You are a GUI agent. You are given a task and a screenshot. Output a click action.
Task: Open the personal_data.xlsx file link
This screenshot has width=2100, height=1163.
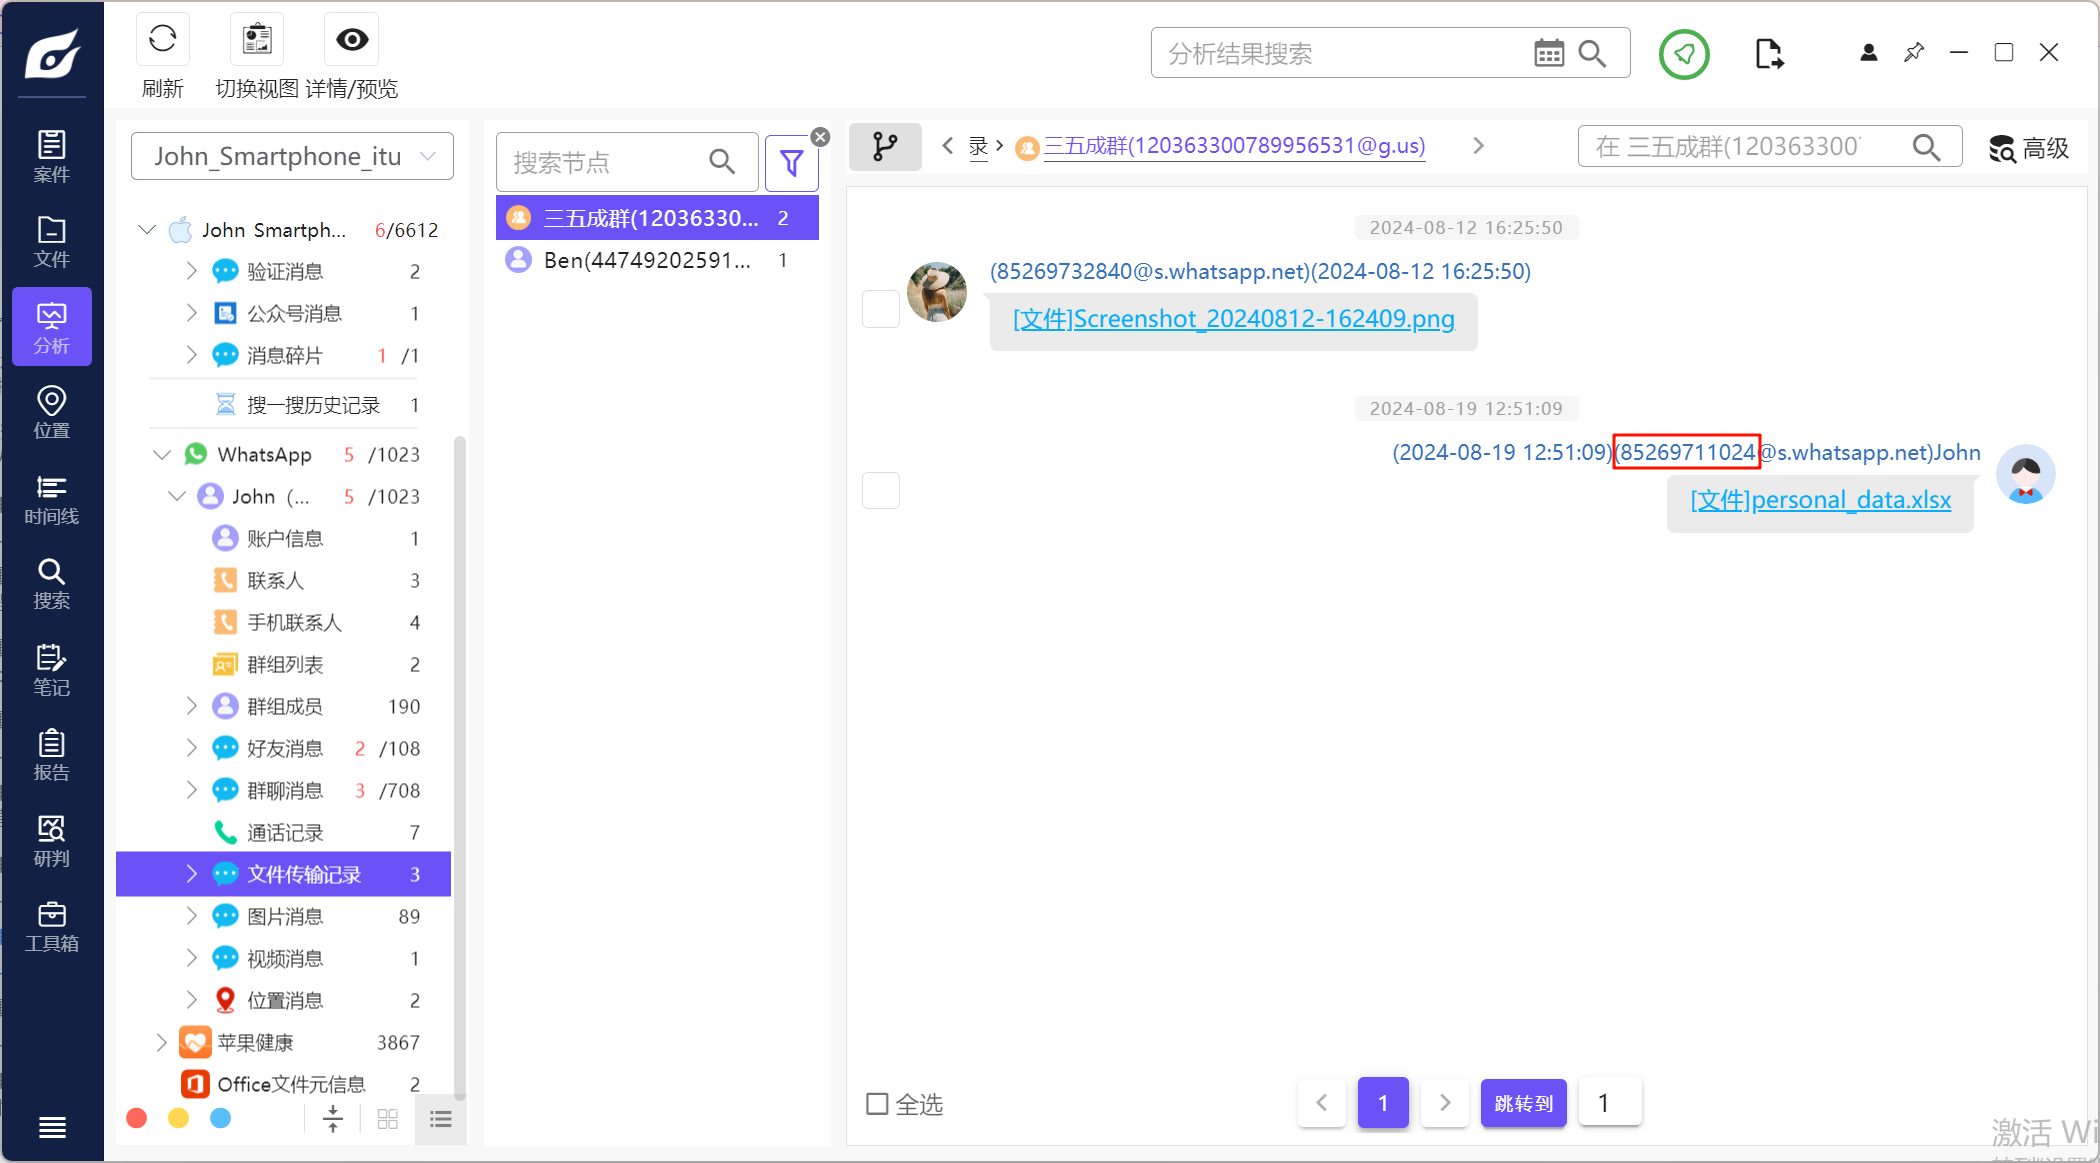[x=1820, y=500]
